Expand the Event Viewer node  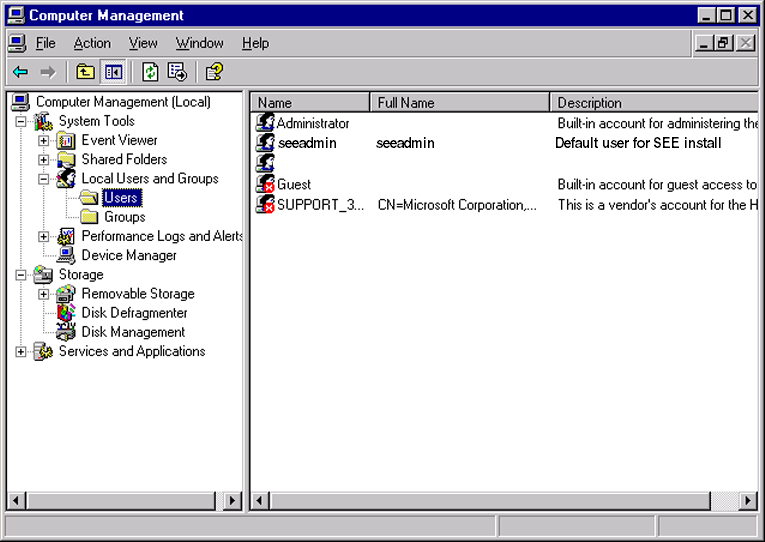43,141
